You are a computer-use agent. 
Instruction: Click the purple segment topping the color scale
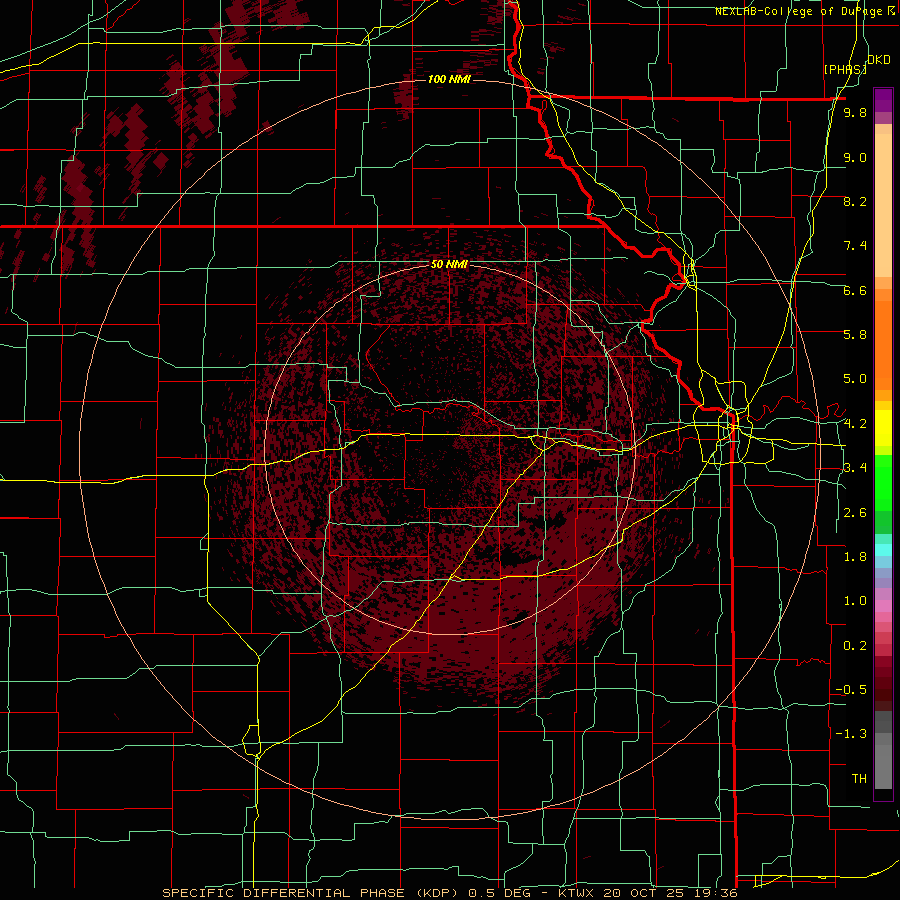tap(883, 100)
